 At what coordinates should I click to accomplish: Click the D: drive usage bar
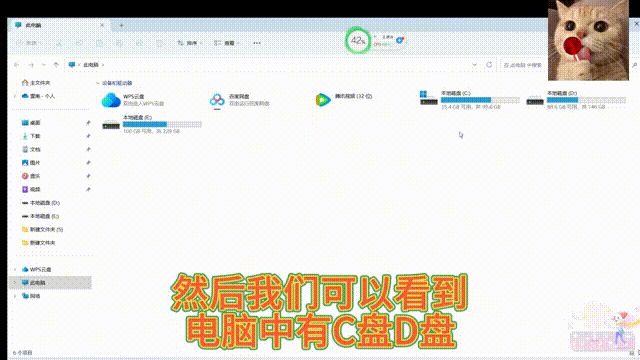coord(586,100)
